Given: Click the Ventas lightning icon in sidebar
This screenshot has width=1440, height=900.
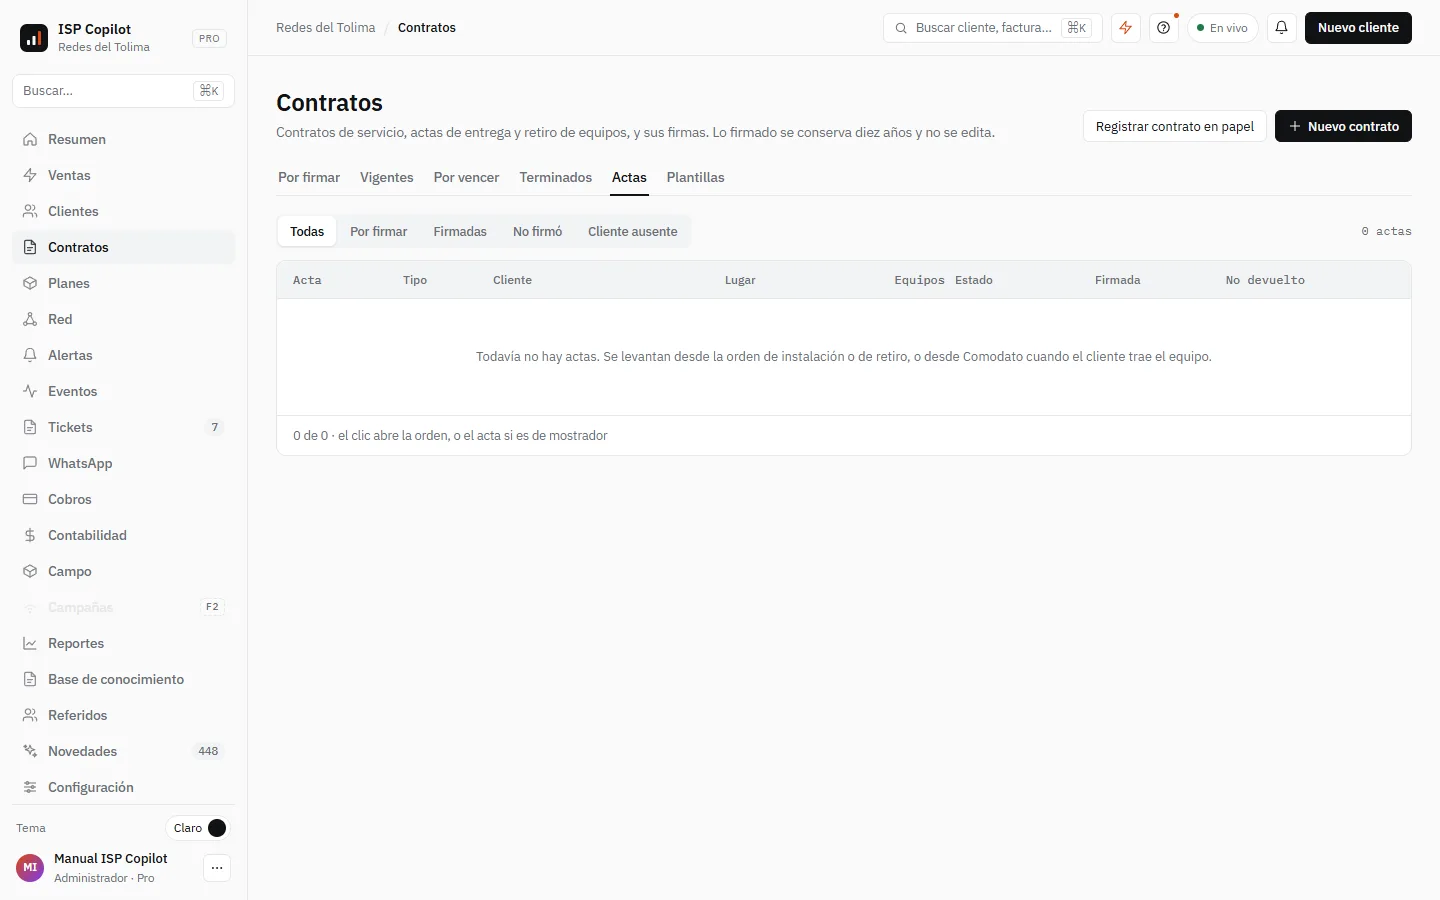Looking at the screenshot, I should coord(30,176).
